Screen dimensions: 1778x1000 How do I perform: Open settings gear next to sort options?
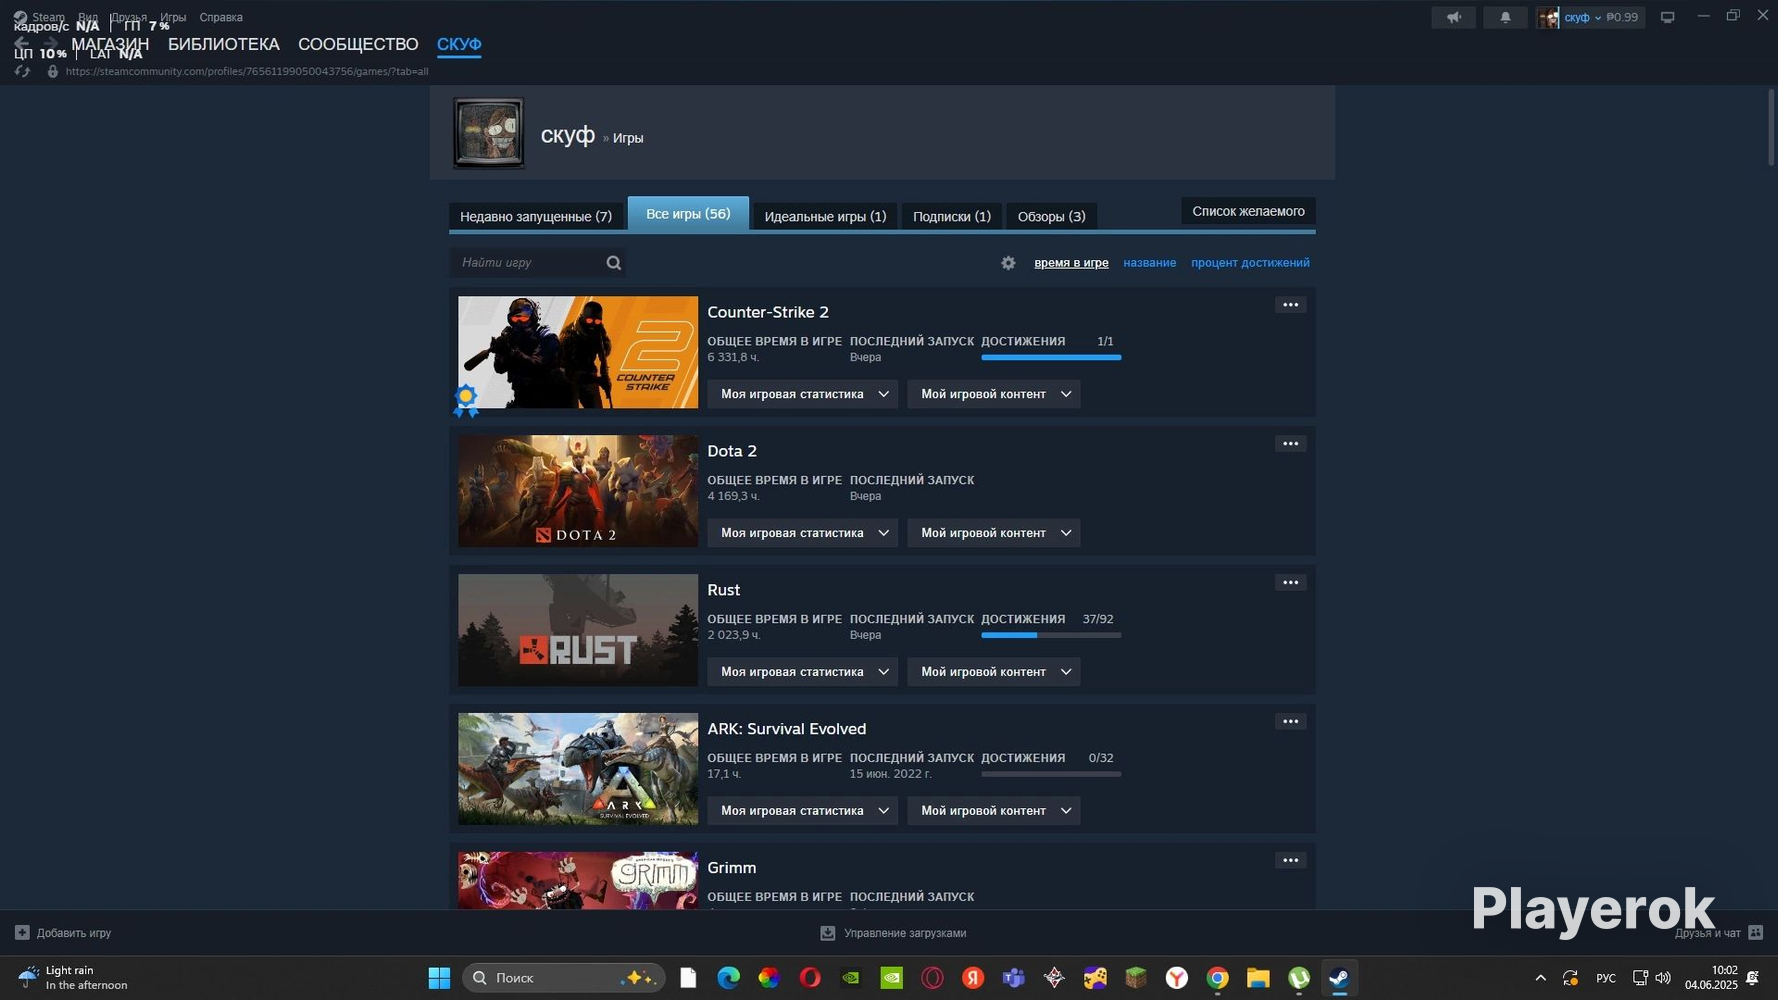[1008, 263]
